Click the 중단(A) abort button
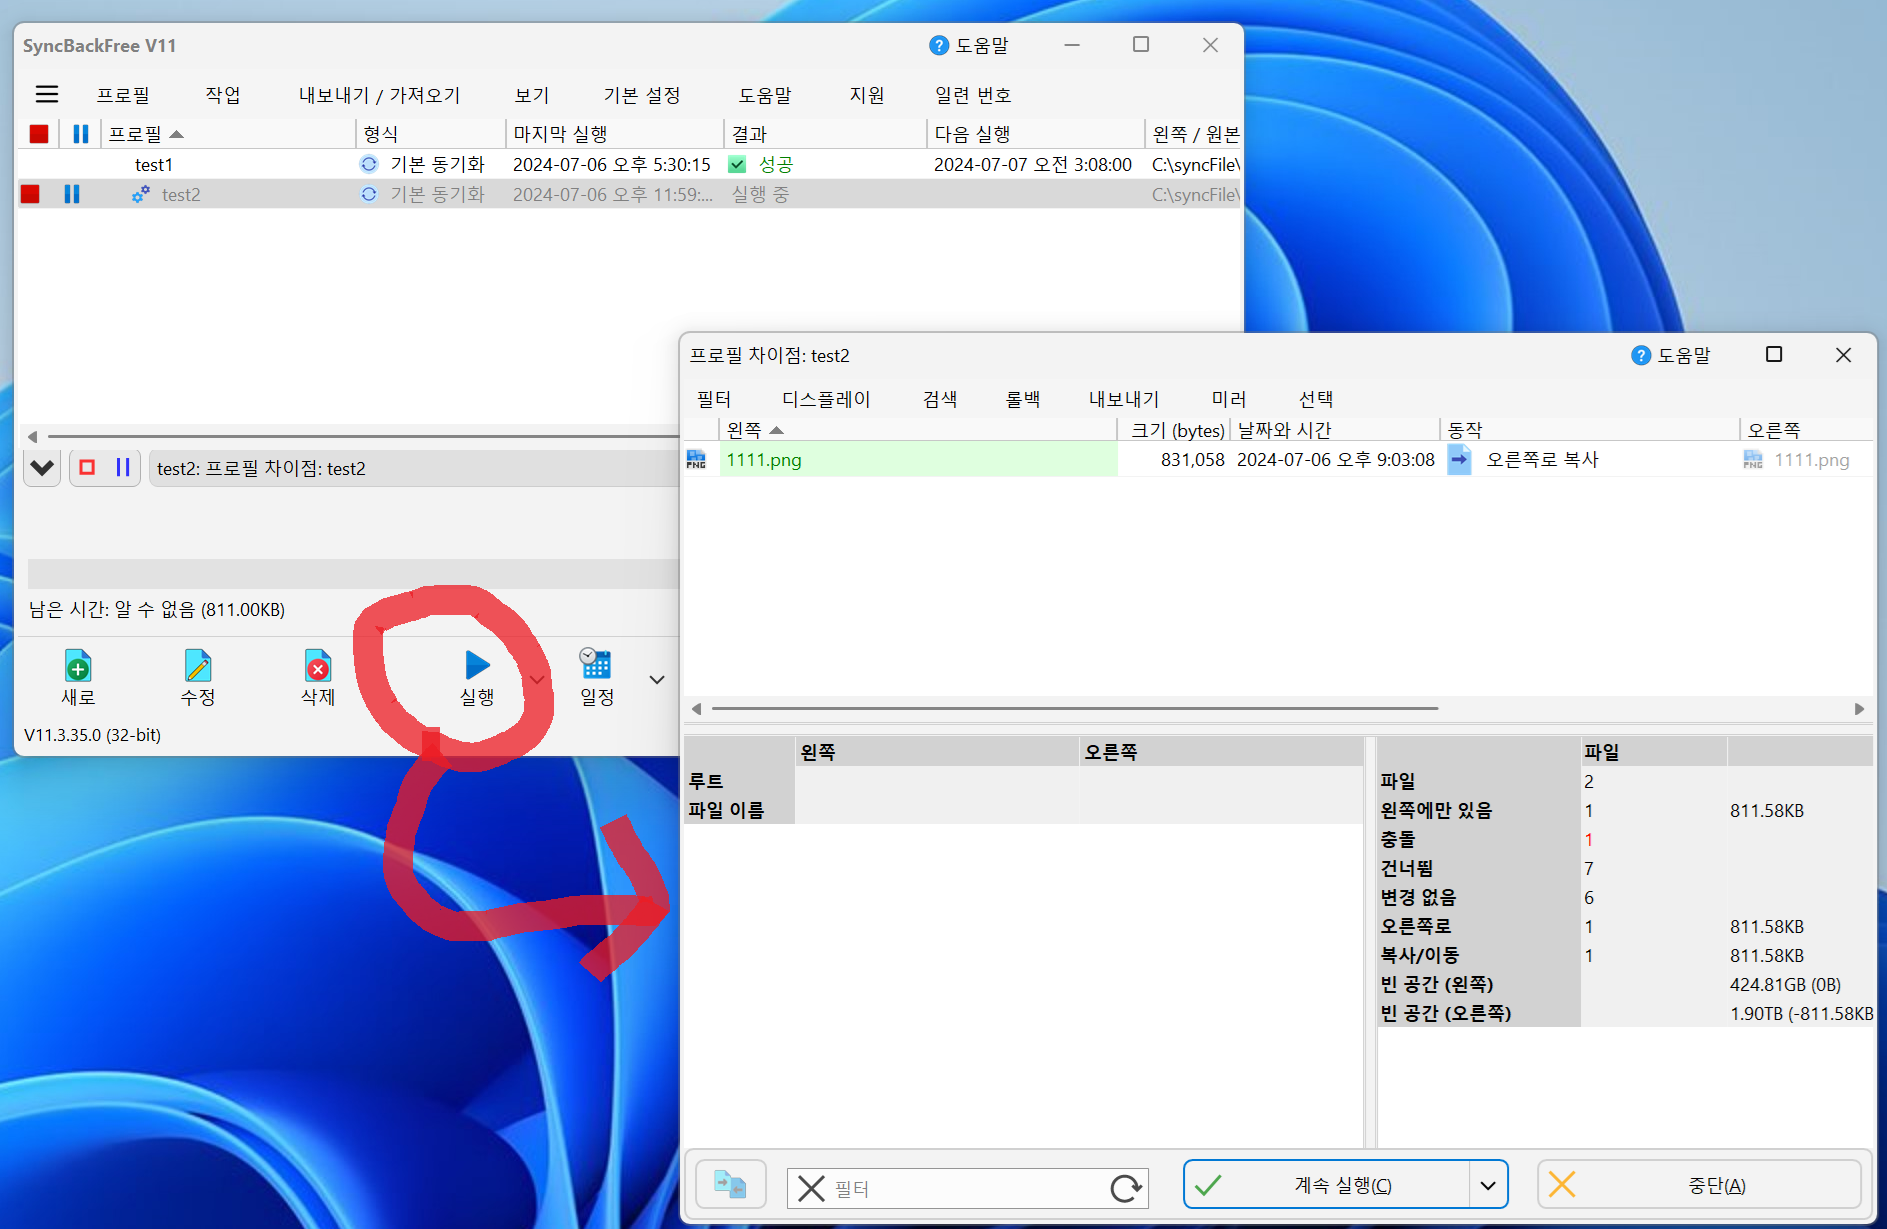 [1699, 1185]
